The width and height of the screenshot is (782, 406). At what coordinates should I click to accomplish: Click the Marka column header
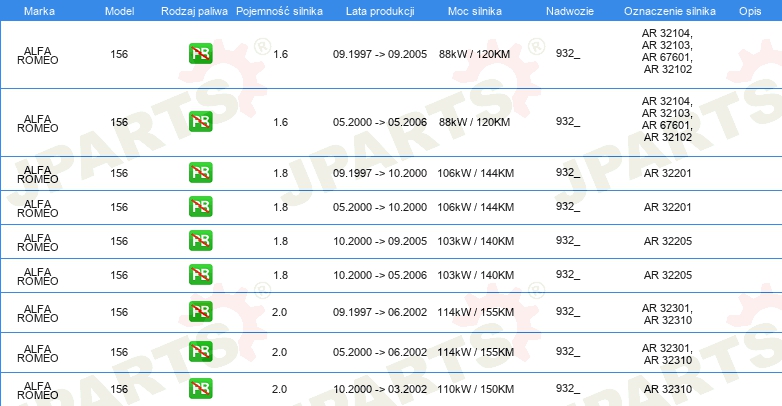[39, 11]
